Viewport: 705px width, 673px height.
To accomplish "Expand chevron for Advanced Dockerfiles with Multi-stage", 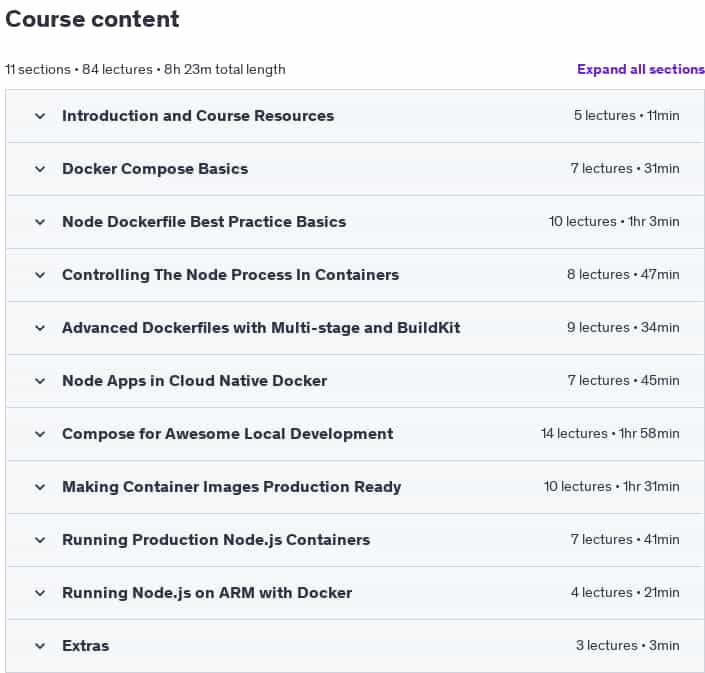I will [40, 328].
